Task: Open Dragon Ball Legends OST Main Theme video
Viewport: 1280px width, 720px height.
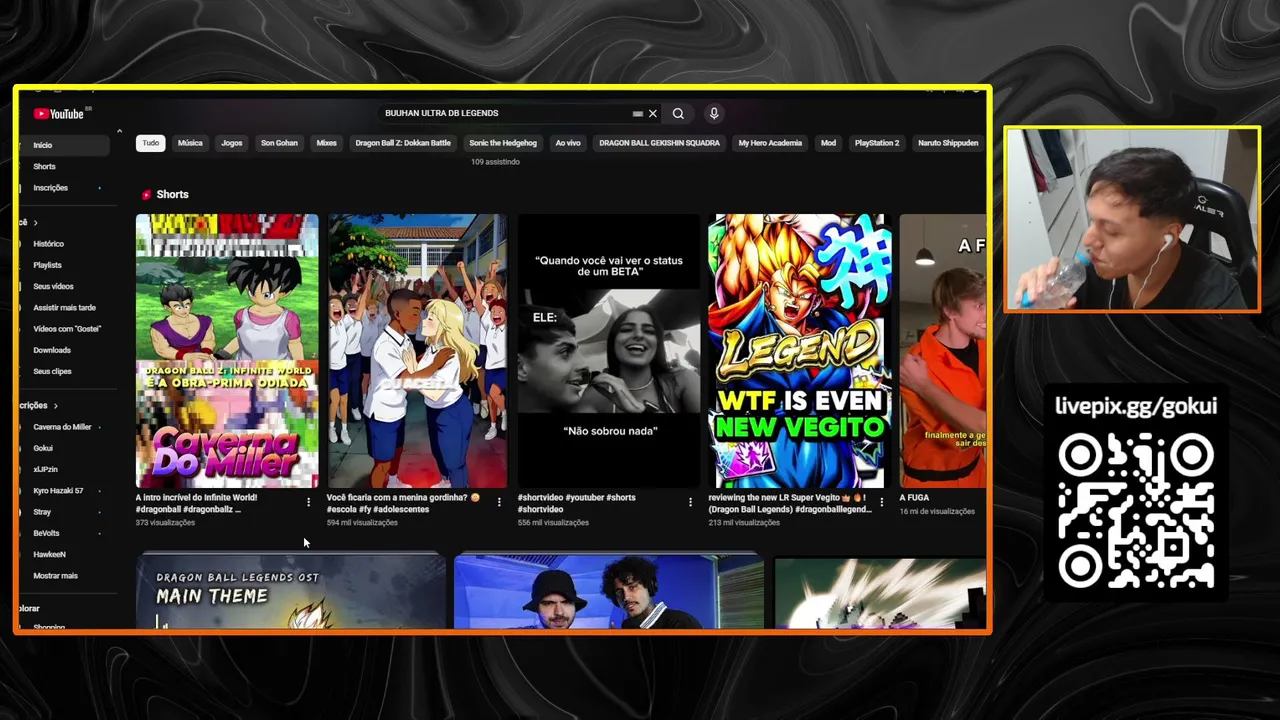Action: pyautogui.click(x=291, y=591)
